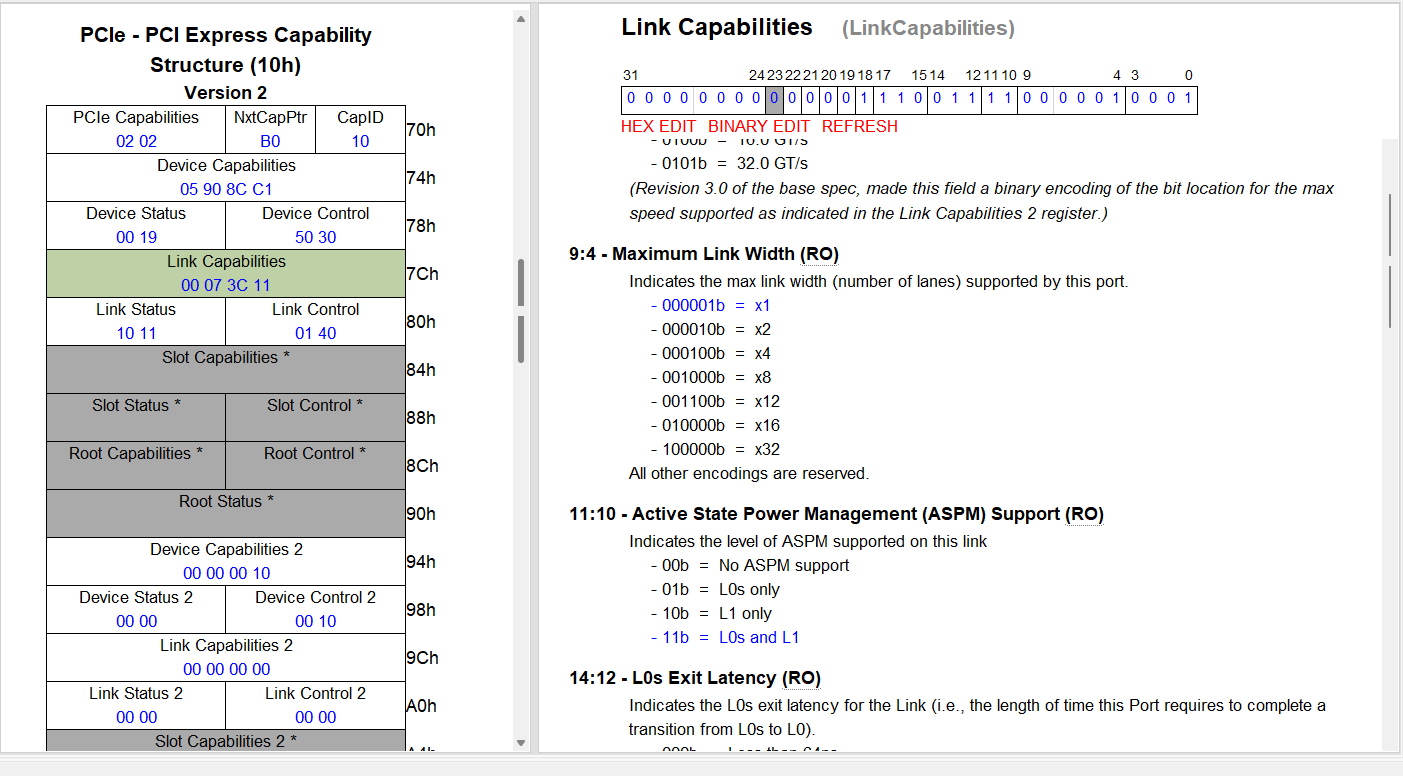Click the highlighted Link Capabilities register
The height and width of the screenshot is (776, 1403).
pos(226,274)
